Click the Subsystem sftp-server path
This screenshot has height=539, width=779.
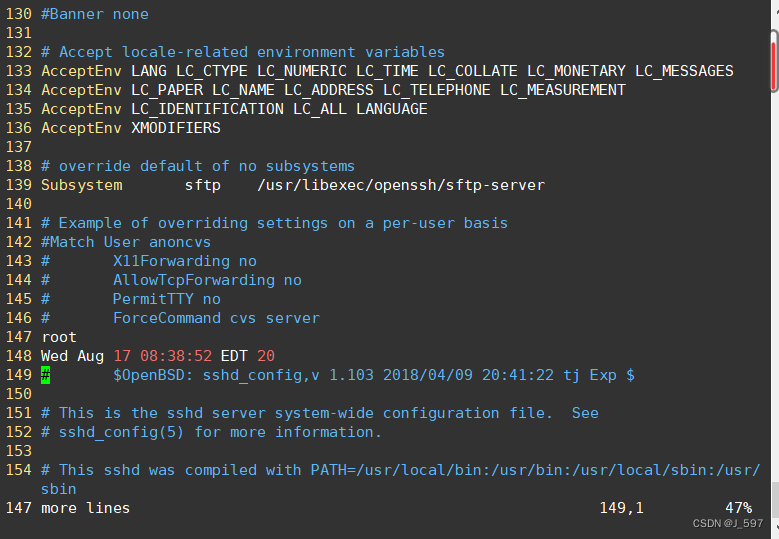[401, 185]
